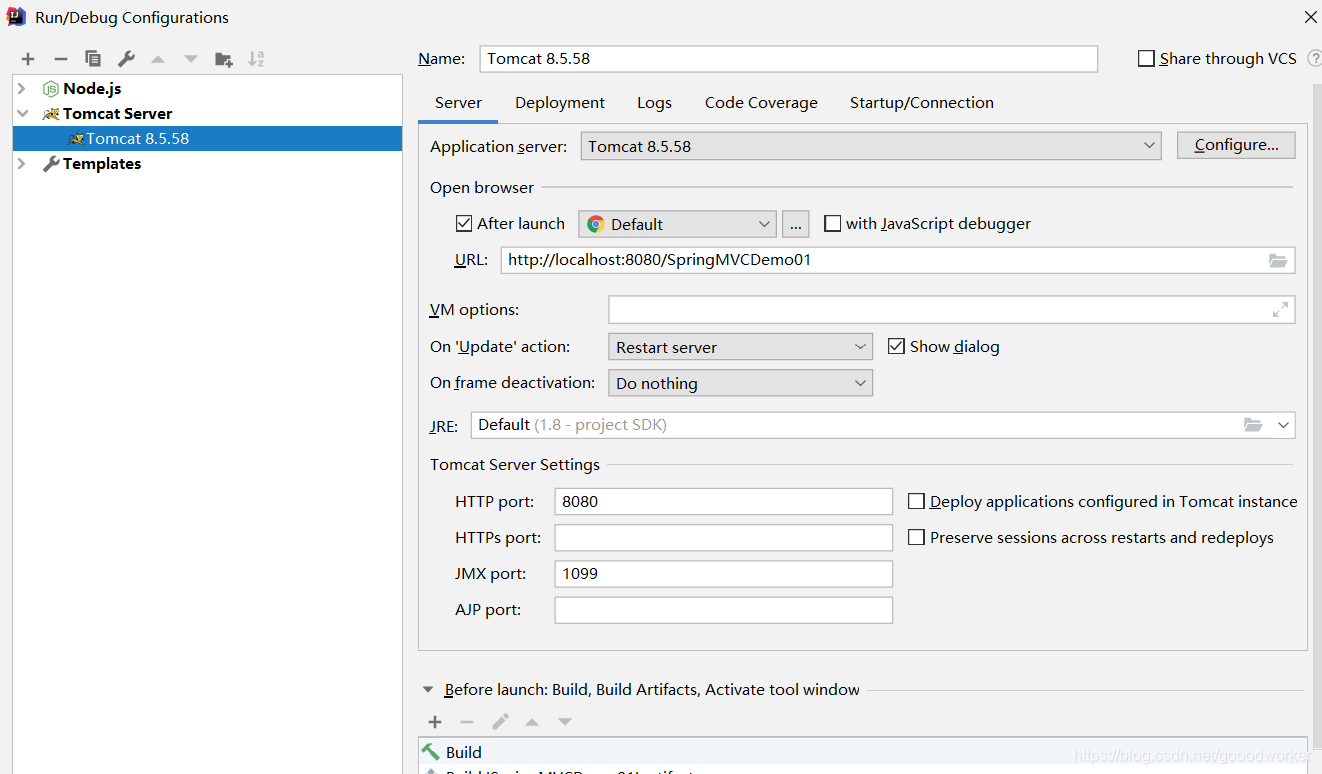
Task: Click the HTTPs port field
Action: tap(724, 537)
